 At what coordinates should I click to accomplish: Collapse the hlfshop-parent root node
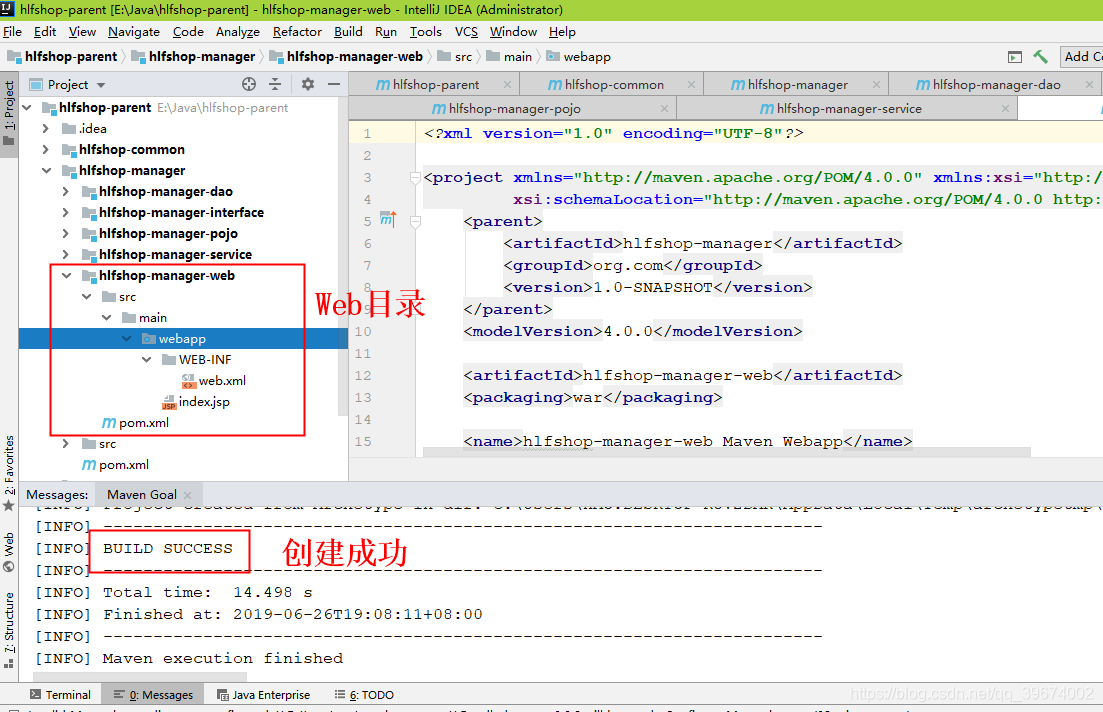coord(27,108)
